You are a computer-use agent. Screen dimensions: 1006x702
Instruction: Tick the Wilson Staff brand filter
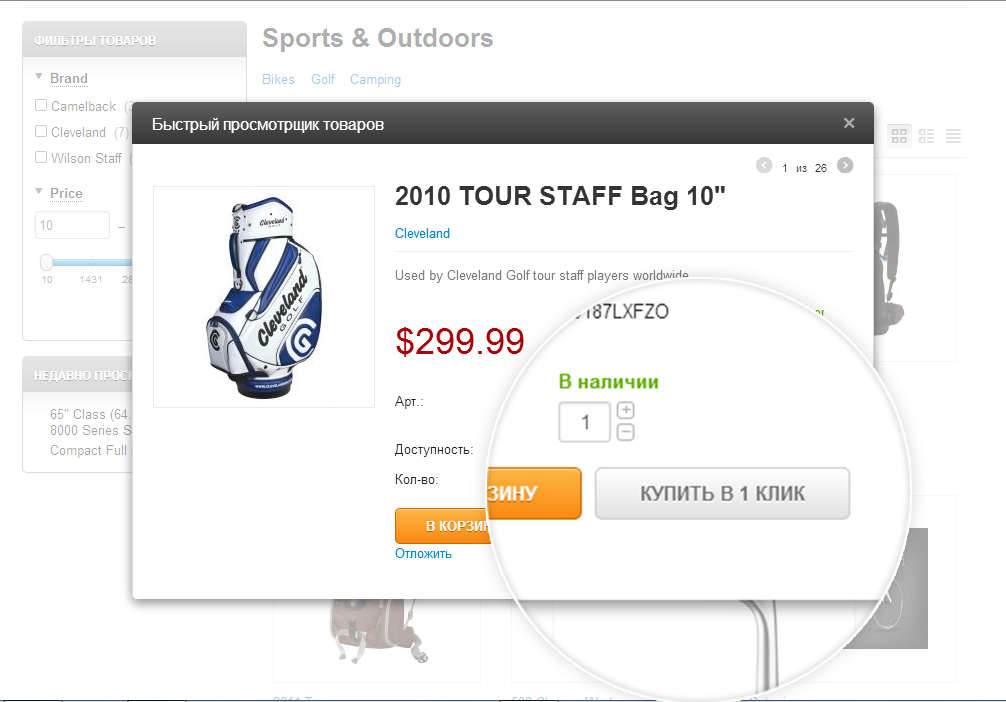point(41,157)
